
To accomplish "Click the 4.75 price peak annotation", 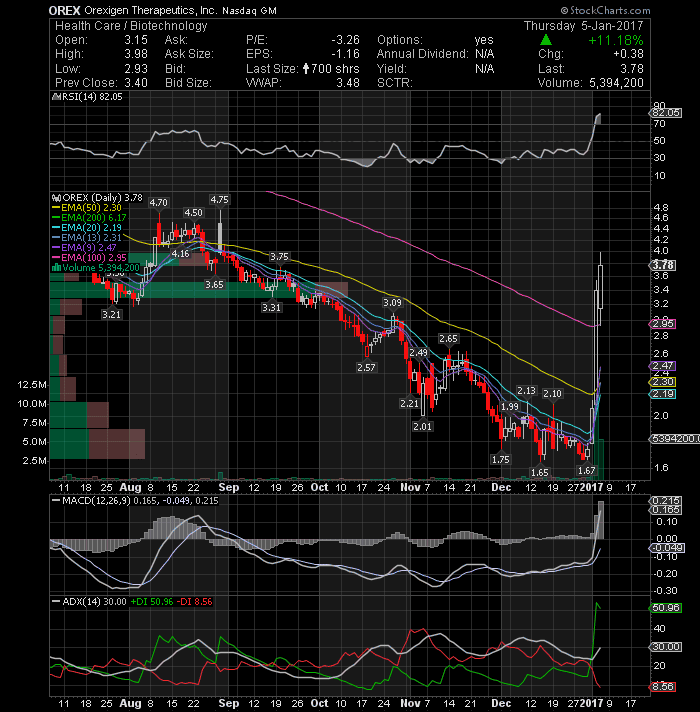I will tap(219, 200).
